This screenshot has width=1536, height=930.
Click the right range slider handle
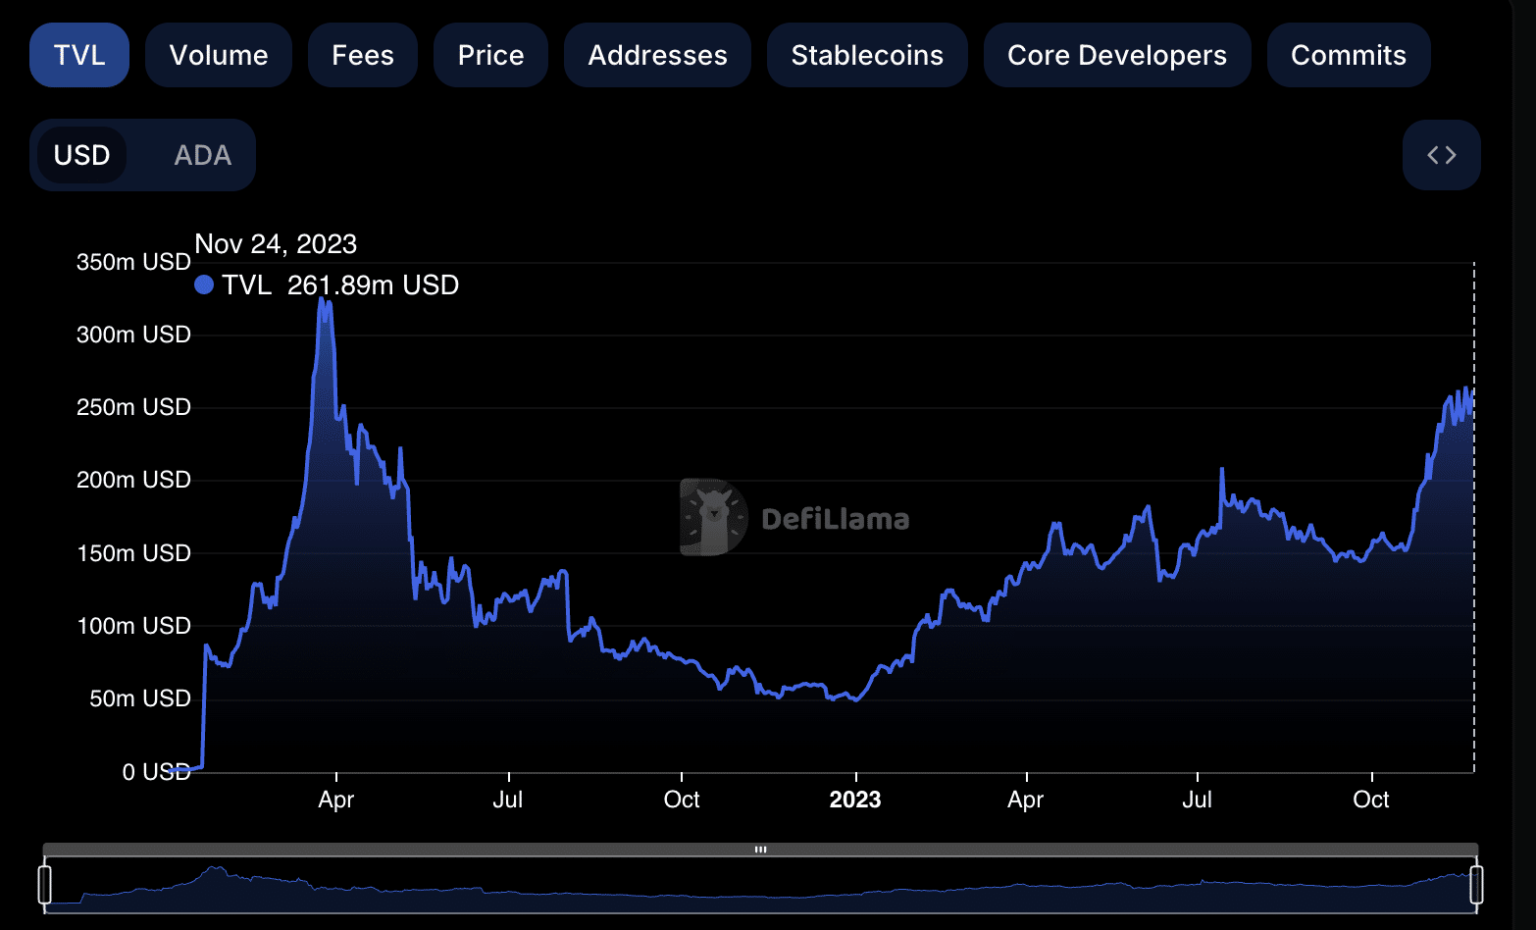pyautogui.click(x=1476, y=885)
